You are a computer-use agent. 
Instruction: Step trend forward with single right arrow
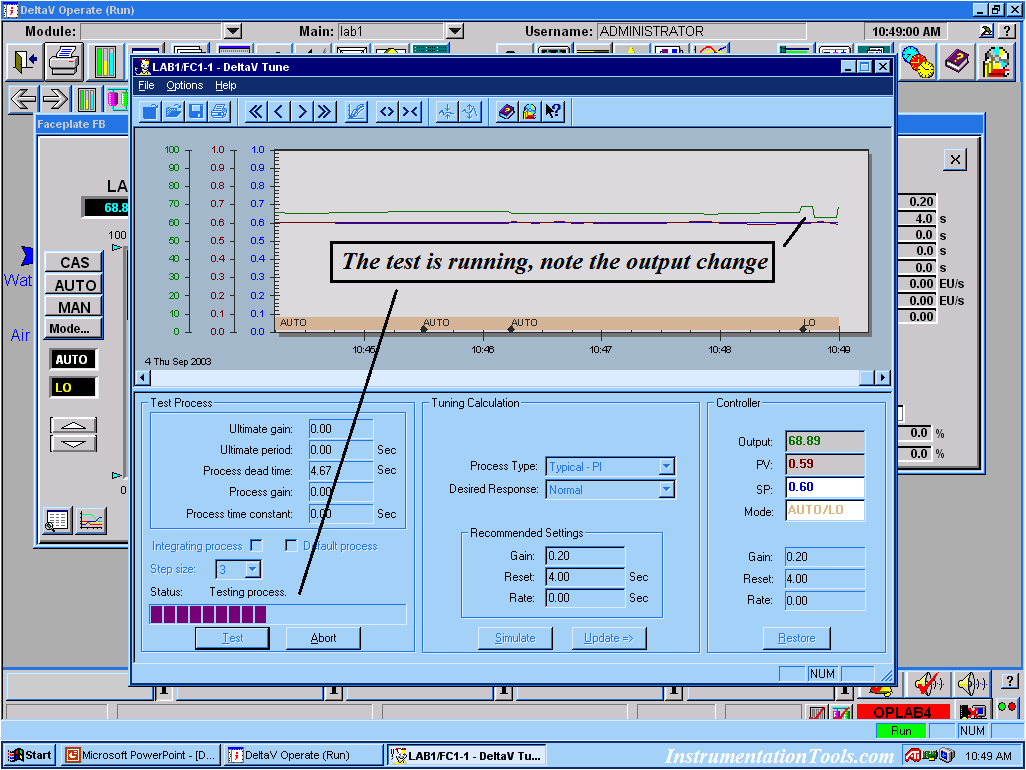click(x=302, y=112)
